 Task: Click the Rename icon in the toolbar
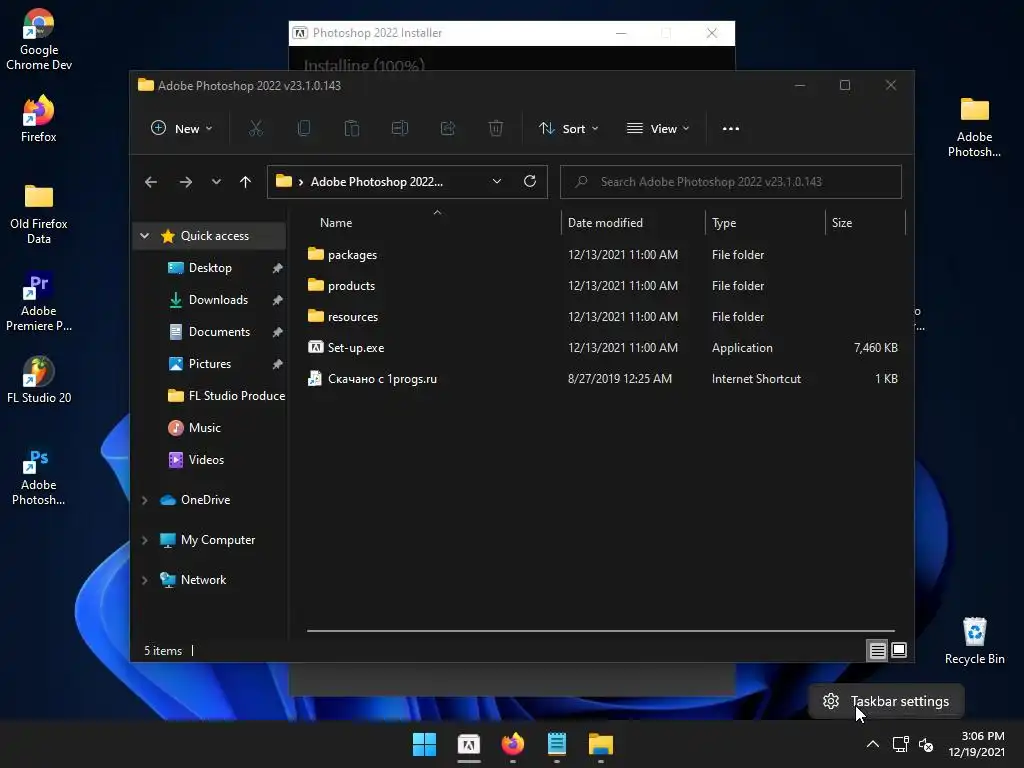point(400,129)
